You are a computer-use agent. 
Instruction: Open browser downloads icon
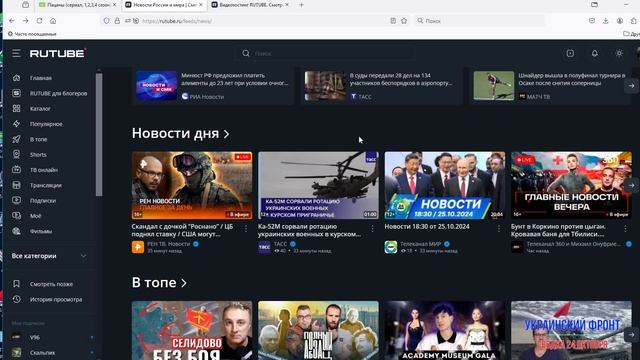(x=606, y=21)
